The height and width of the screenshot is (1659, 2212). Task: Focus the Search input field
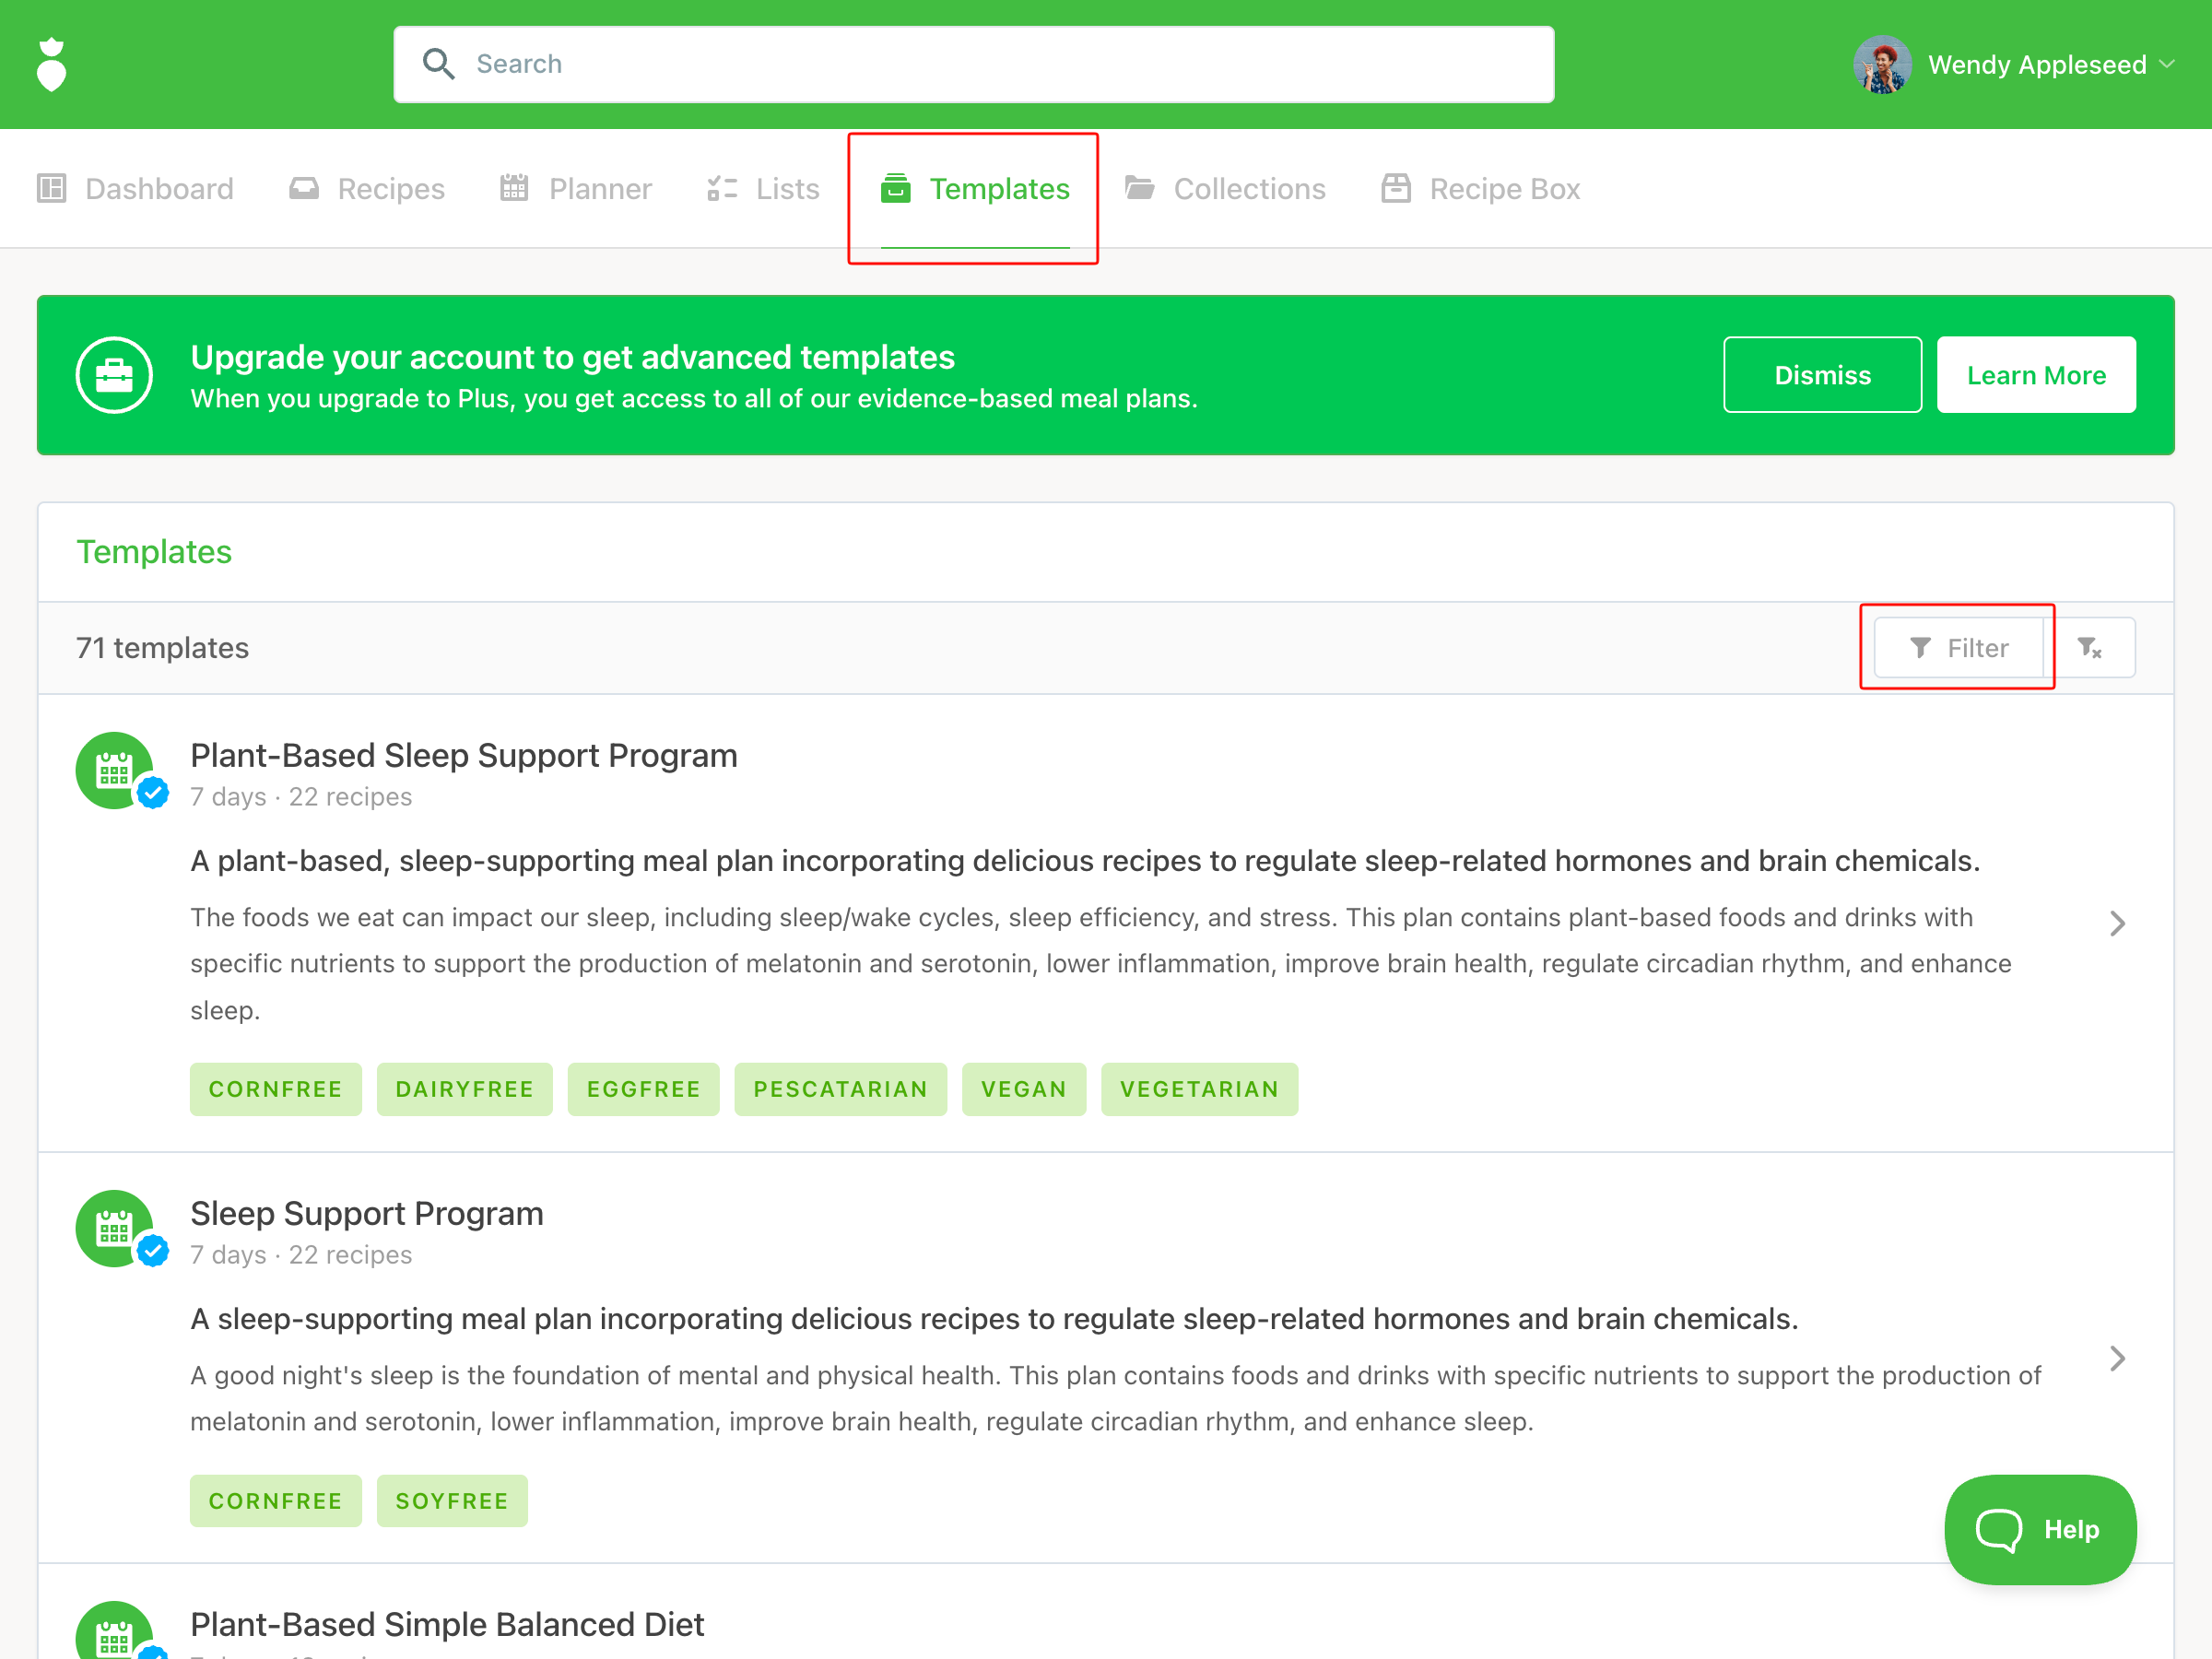point(1000,64)
